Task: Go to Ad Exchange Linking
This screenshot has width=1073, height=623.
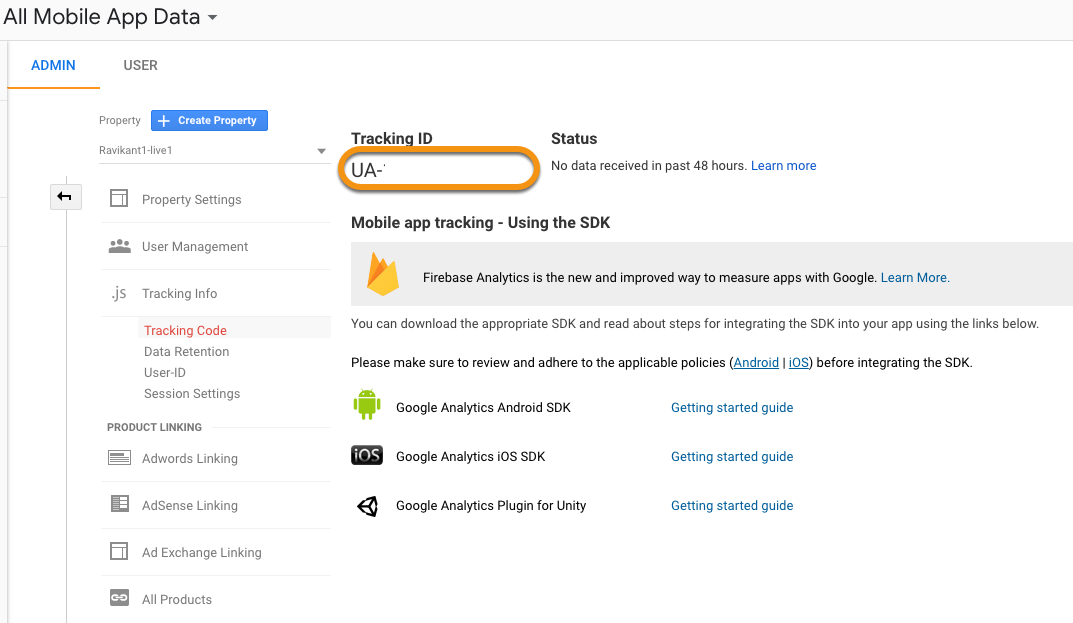Action: click(202, 552)
